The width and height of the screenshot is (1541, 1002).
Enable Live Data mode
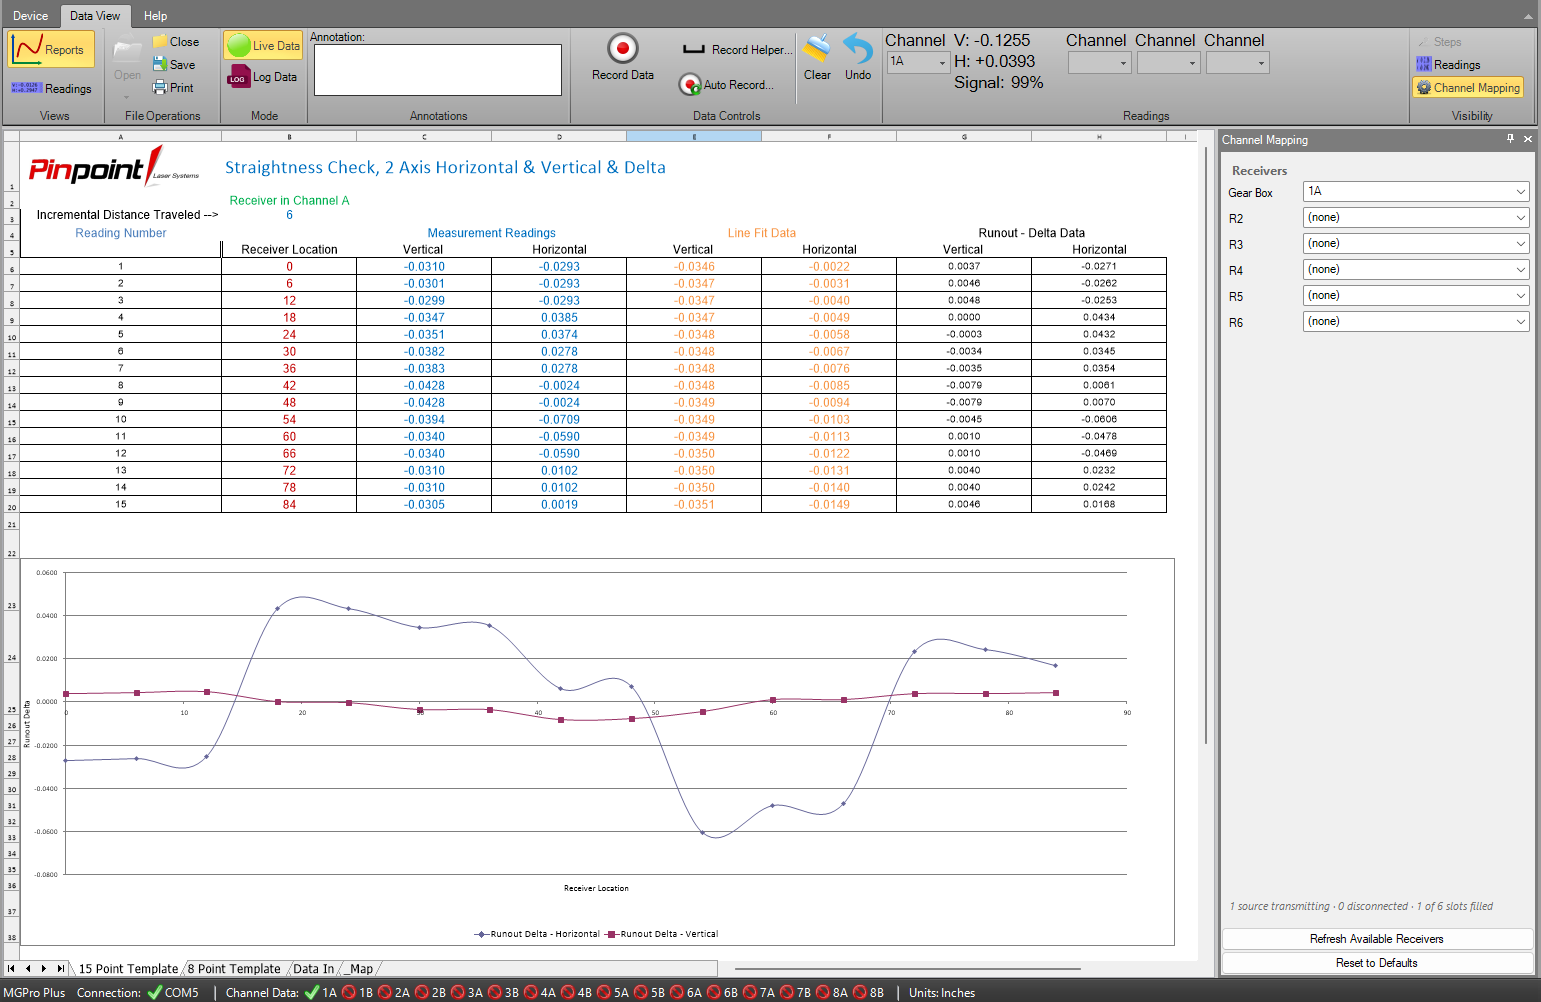click(x=264, y=45)
